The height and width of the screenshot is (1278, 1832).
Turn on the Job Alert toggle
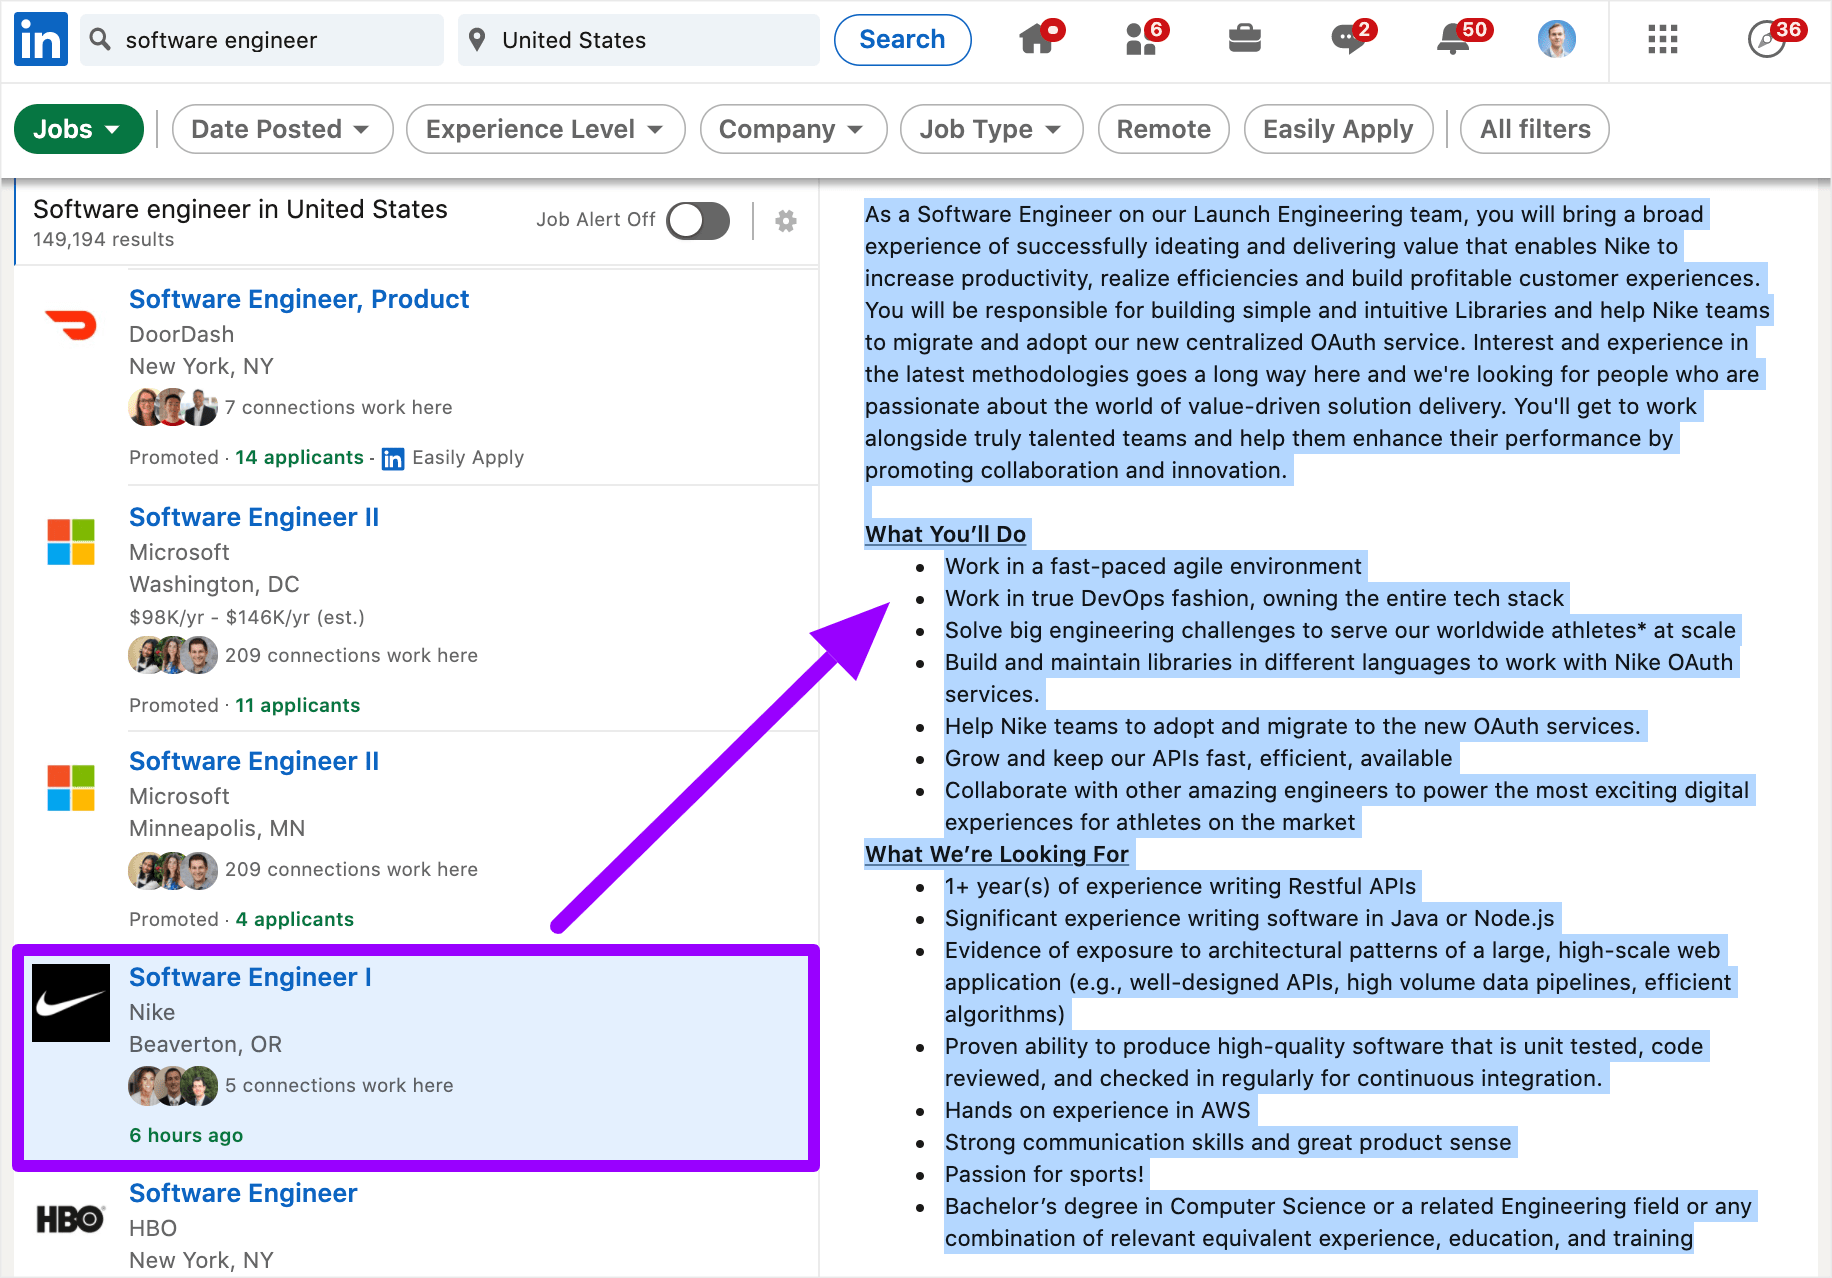click(698, 221)
